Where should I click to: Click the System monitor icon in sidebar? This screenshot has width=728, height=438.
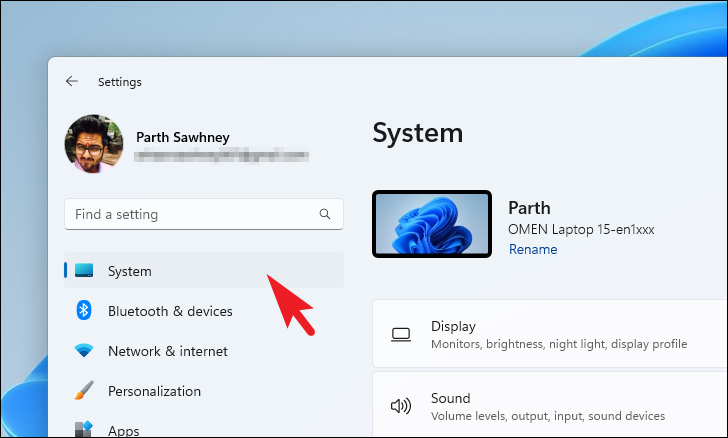click(84, 270)
